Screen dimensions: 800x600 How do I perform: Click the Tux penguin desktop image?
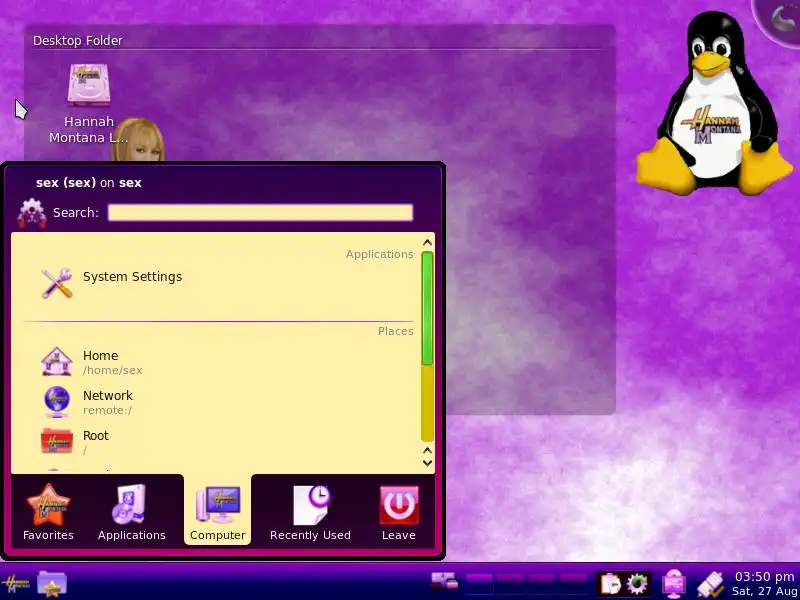pyautogui.click(x=713, y=105)
